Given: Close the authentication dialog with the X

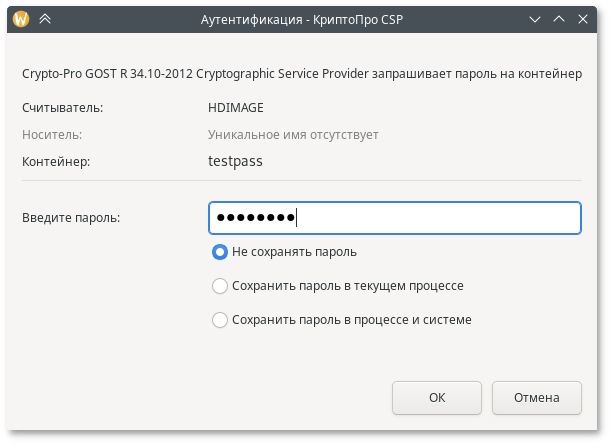Looking at the screenshot, I should click(x=582, y=19).
